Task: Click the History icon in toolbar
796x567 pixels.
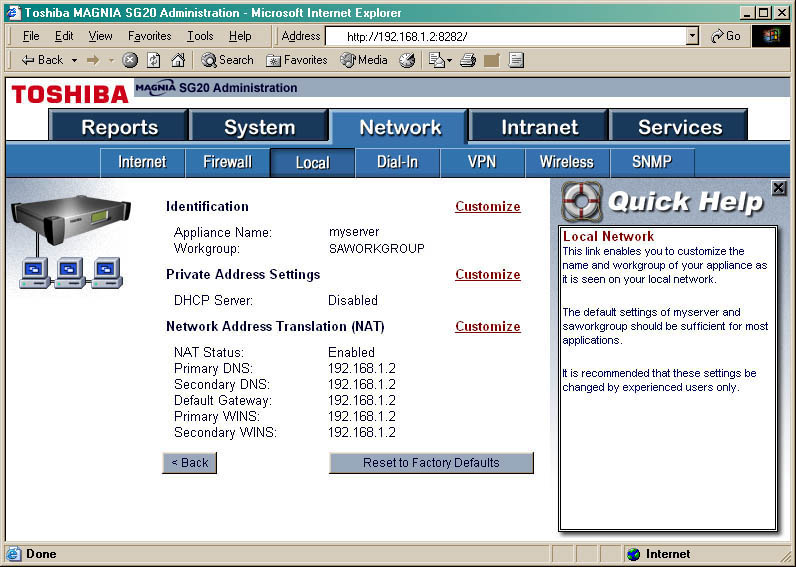Action: pos(407,60)
